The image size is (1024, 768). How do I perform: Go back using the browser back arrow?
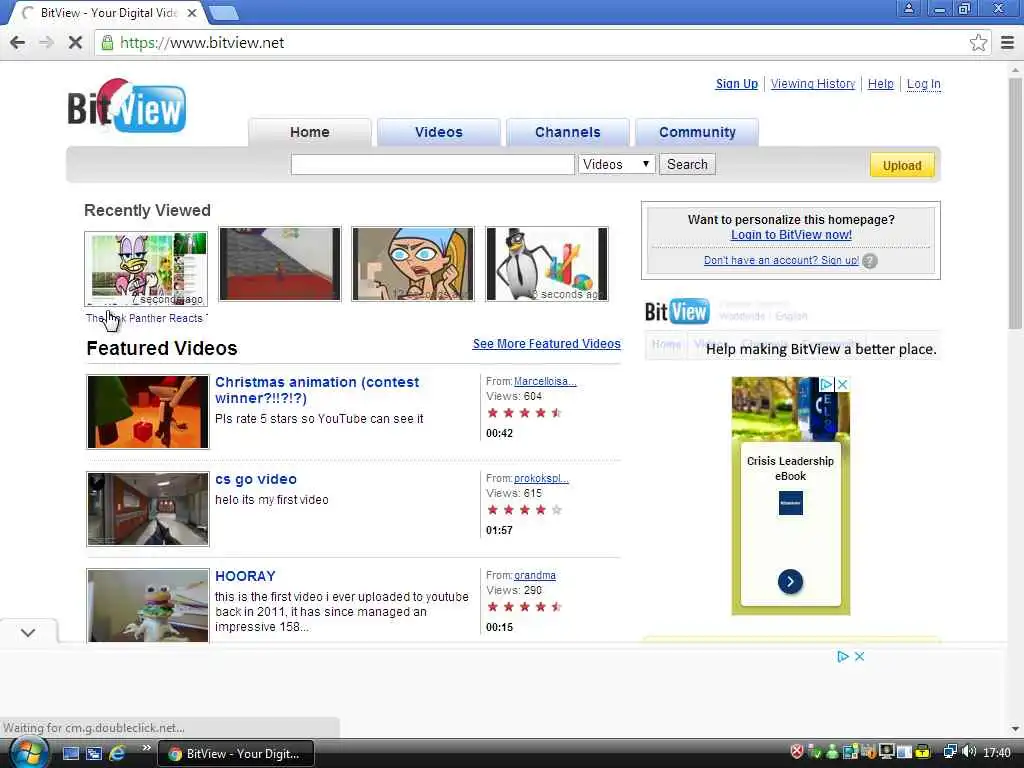[18, 43]
